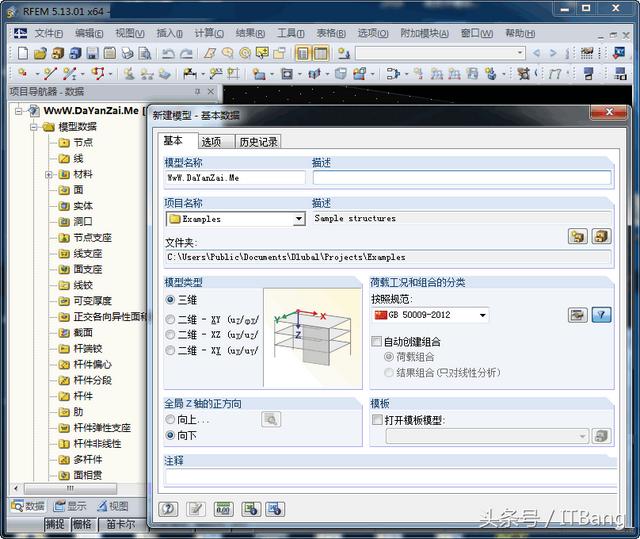This screenshot has height=539, width=640.
Task: Open load case dropdown in main toolbar
Action: pos(520,53)
